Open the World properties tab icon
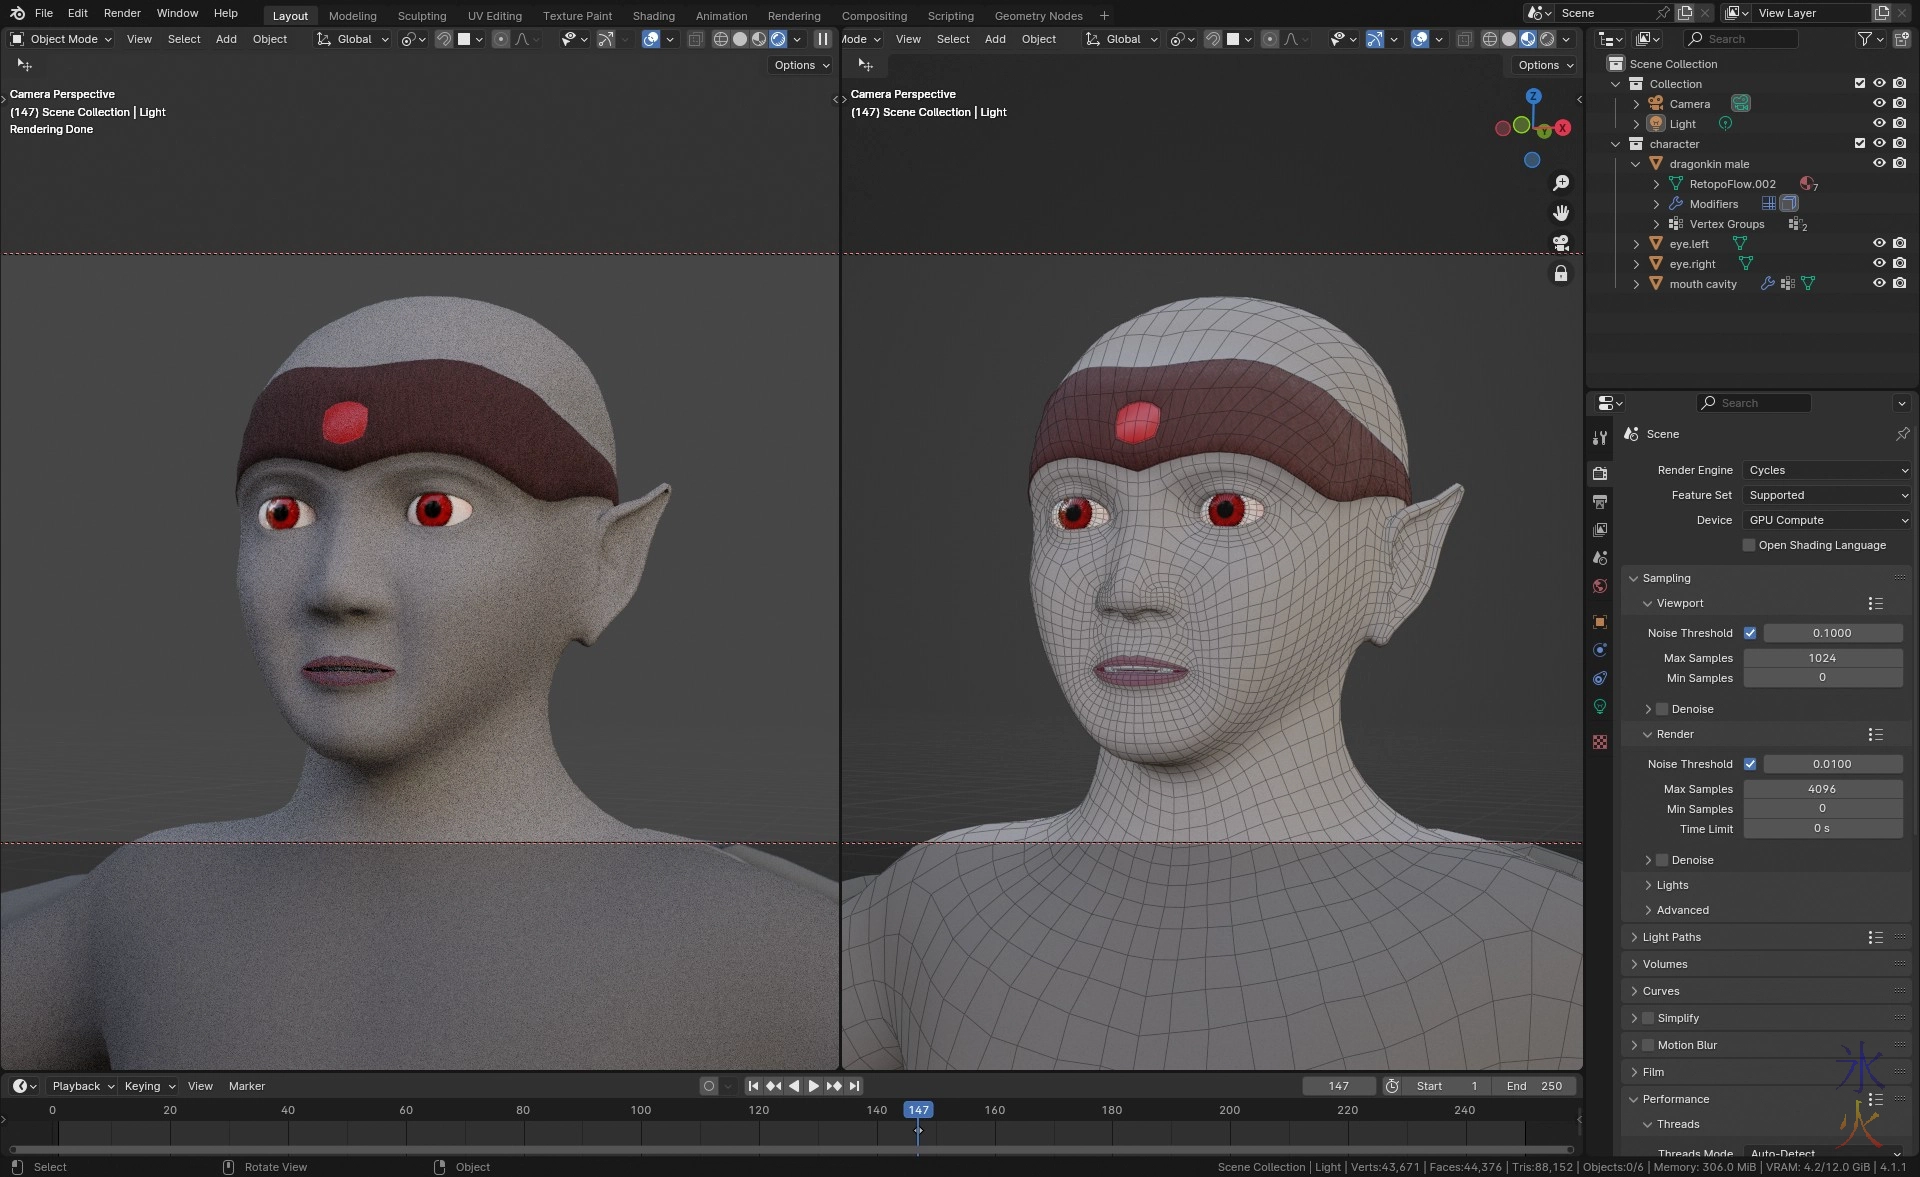 tap(1600, 586)
